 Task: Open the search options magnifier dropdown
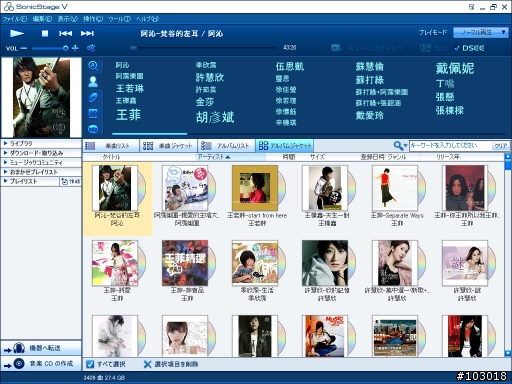[400, 146]
